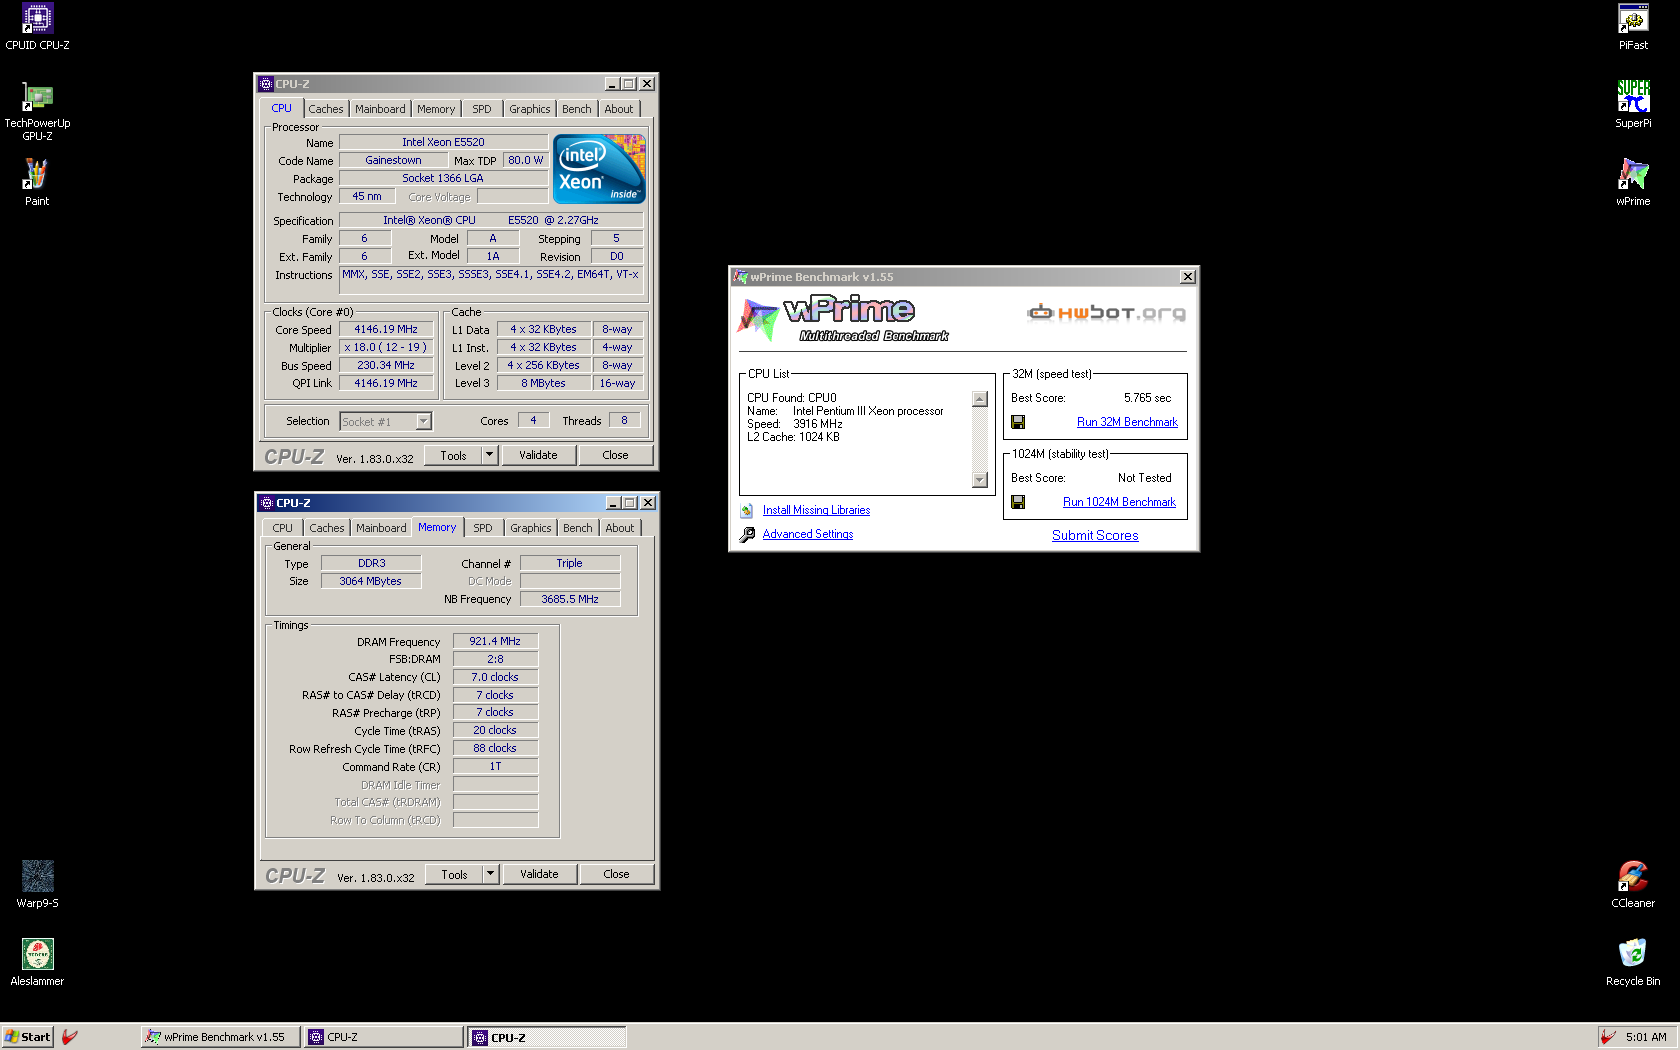
Task: Click the system tray icon near clock
Action: [1607, 1037]
